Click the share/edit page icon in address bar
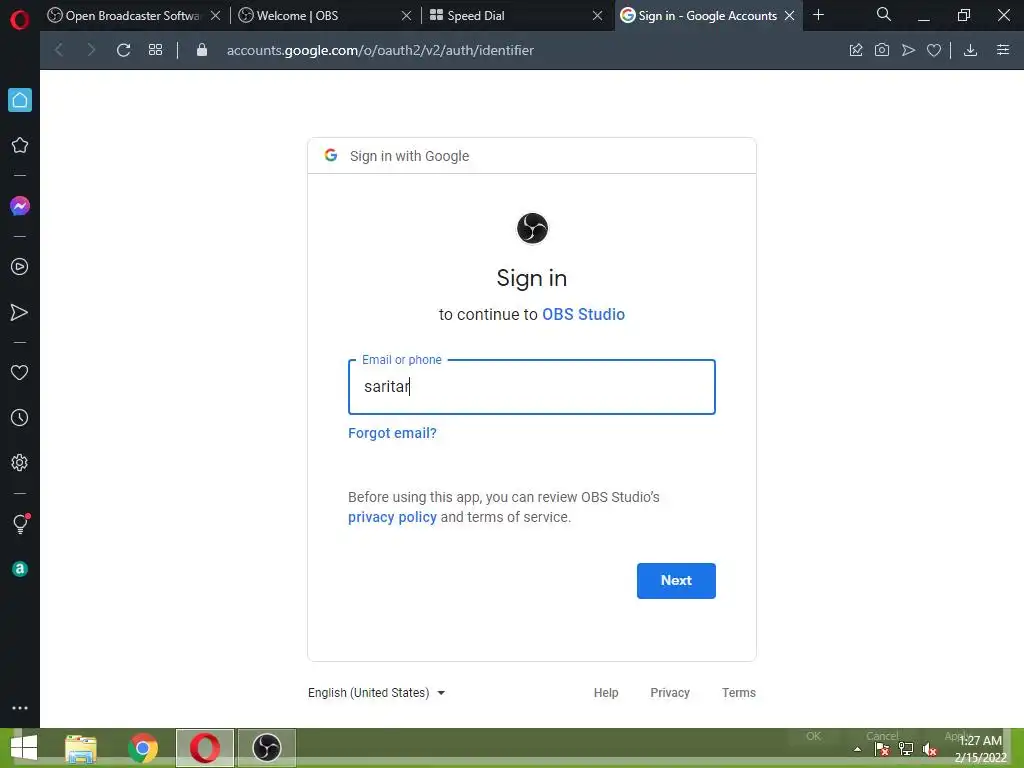The height and width of the screenshot is (768, 1024). (x=856, y=50)
